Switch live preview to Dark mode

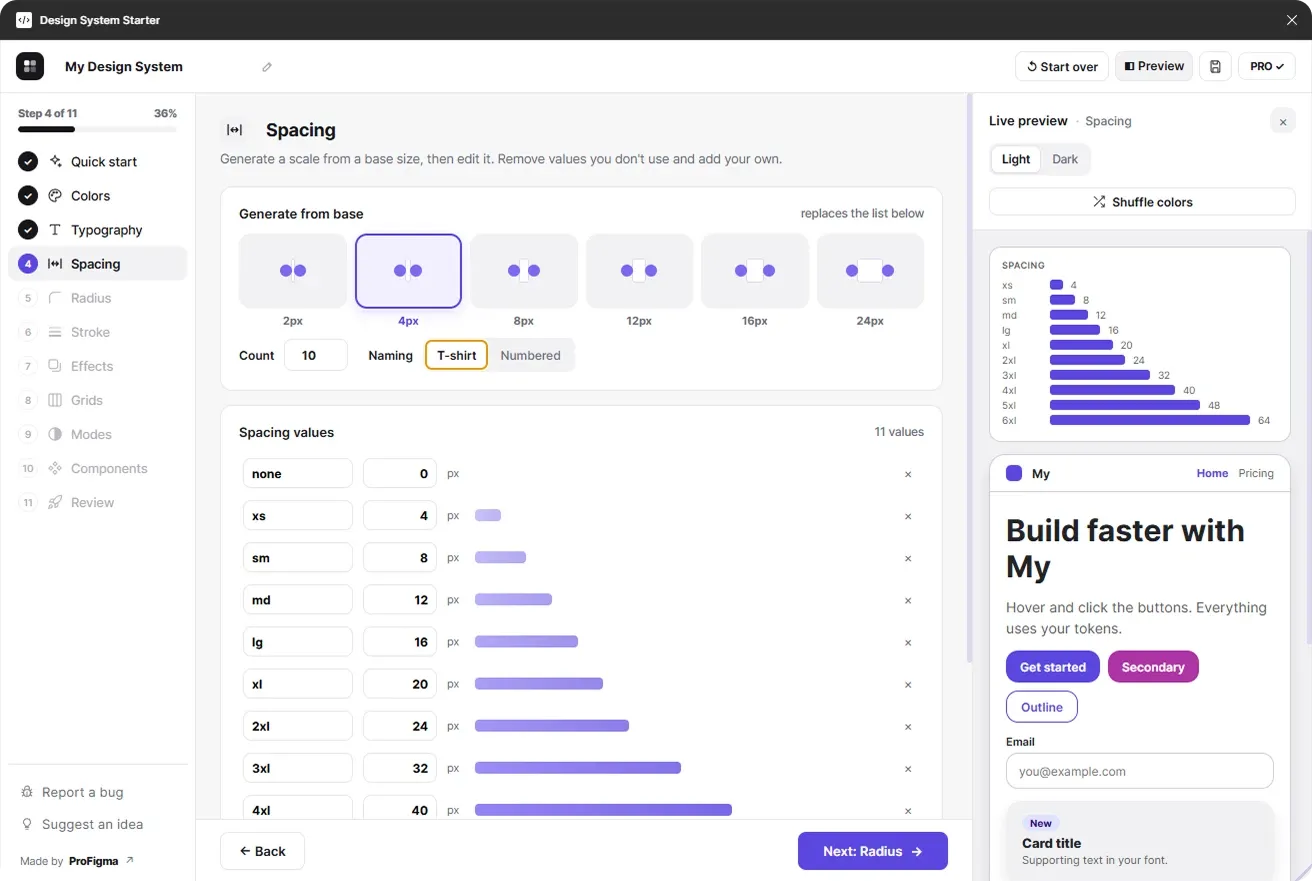pyautogui.click(x=1065, y=159)
